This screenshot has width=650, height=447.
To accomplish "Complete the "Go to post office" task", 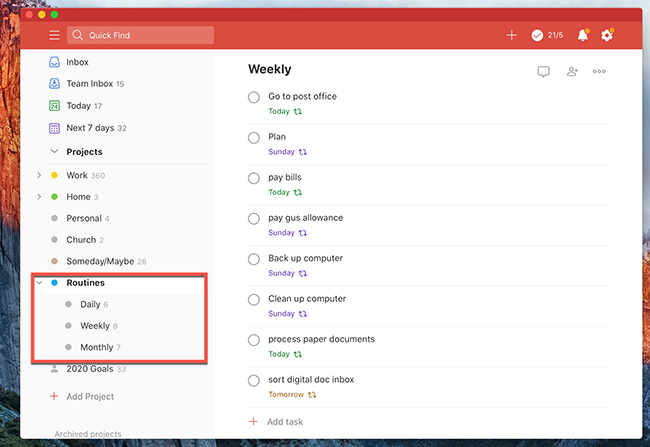I will (254, 97).
